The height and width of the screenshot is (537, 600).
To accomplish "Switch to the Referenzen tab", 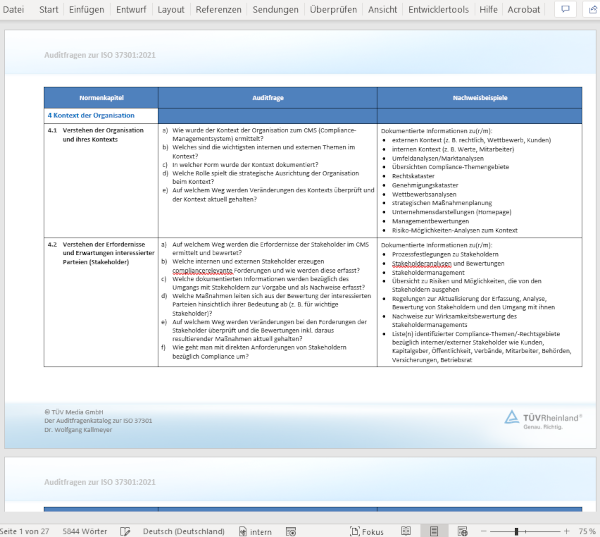I will click(218, 10).
